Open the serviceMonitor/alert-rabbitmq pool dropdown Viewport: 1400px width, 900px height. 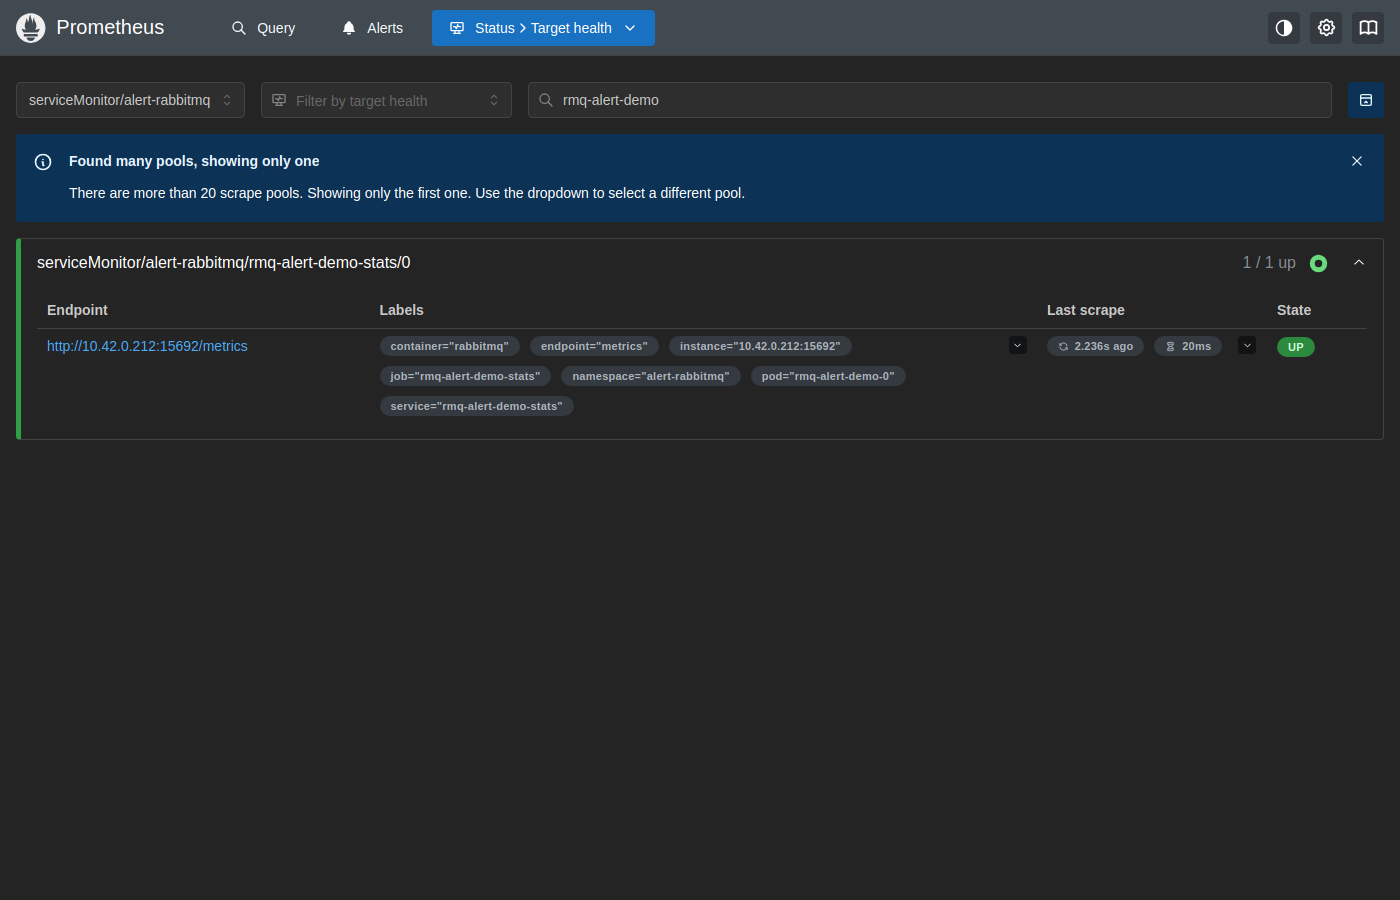coord(130,100)
